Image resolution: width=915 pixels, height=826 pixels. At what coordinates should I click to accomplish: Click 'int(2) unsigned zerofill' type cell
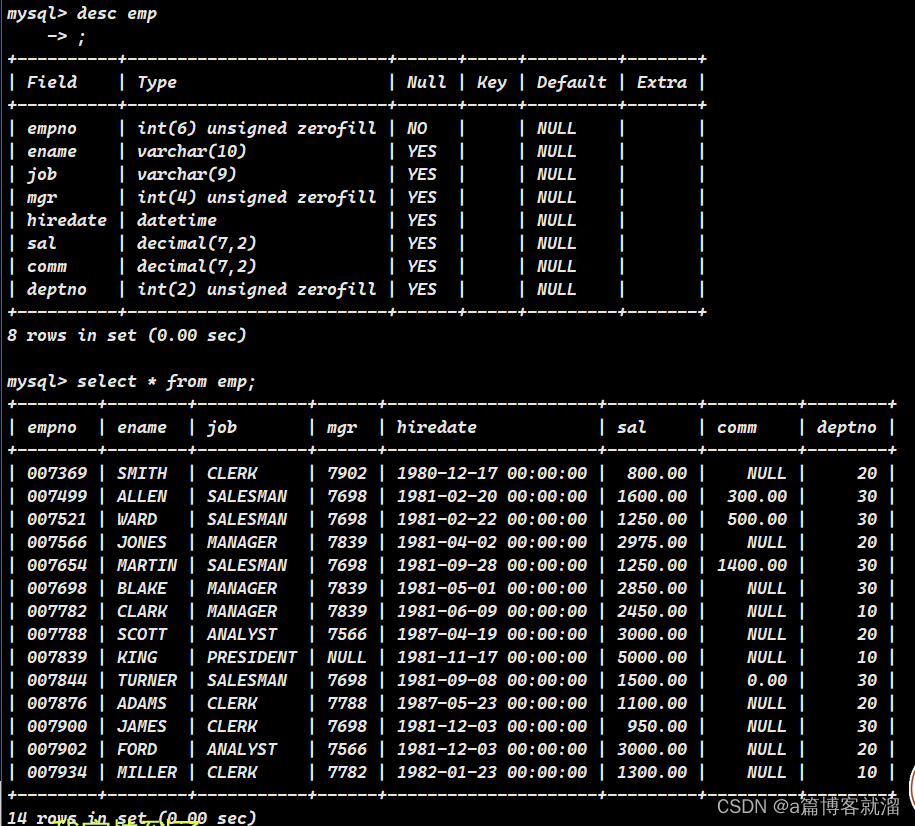pyautogui.click(x=257, y=289)
